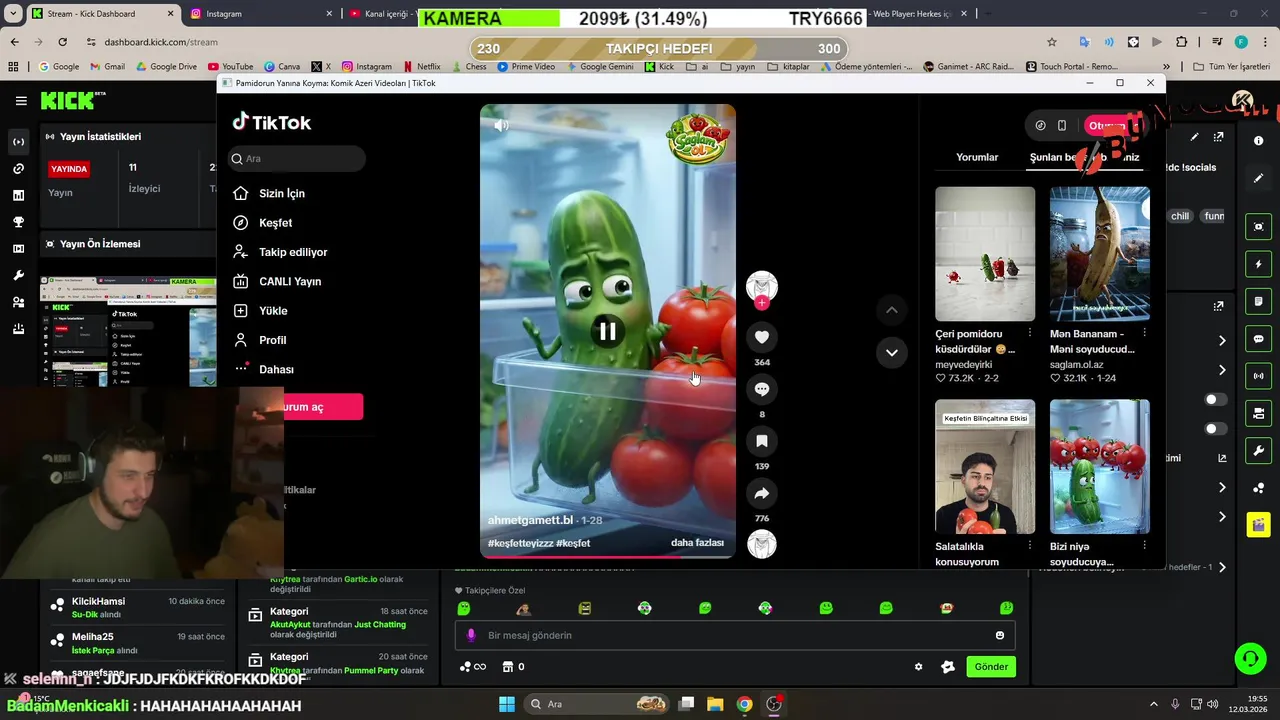Open Google Chrome from the taskbar

744,704
